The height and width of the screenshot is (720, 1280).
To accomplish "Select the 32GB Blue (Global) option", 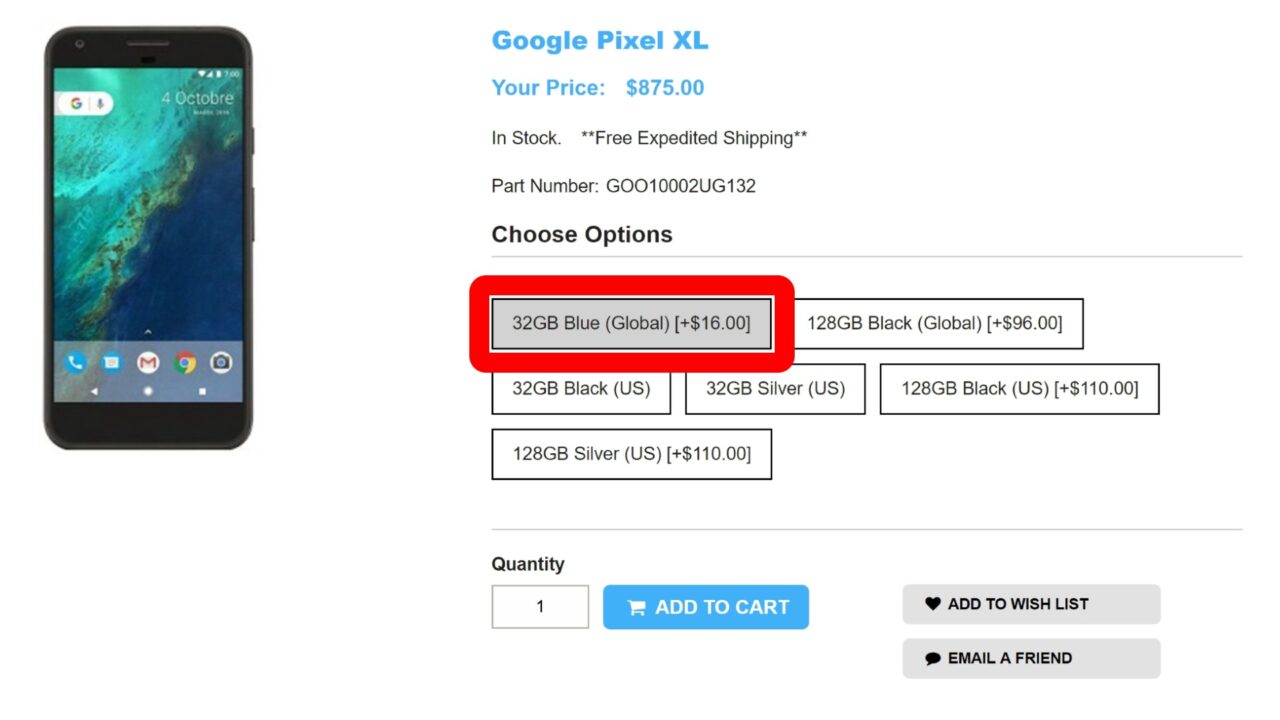I will click(x=631, y=324).
